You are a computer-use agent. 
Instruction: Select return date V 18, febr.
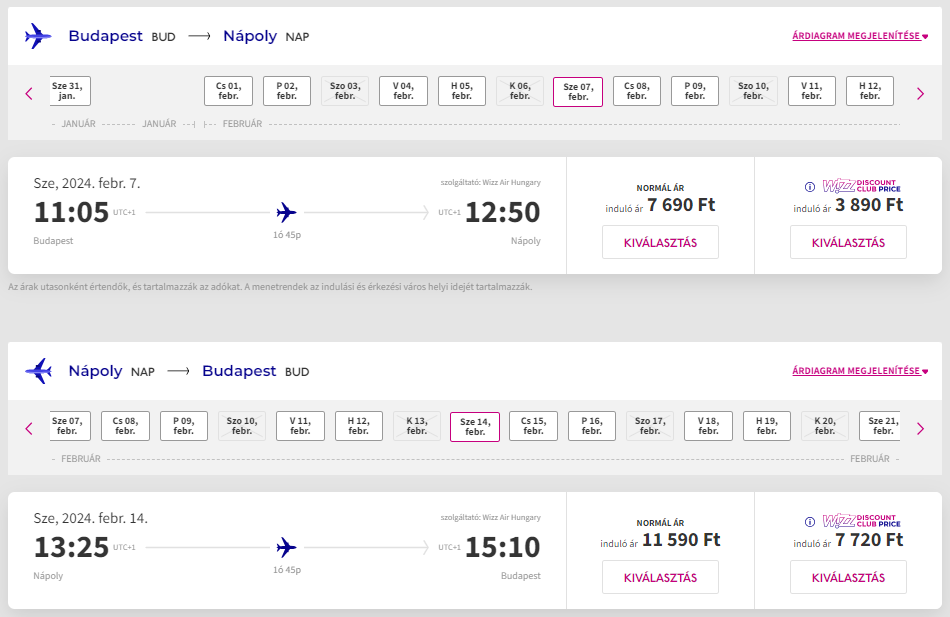point(708,426)
